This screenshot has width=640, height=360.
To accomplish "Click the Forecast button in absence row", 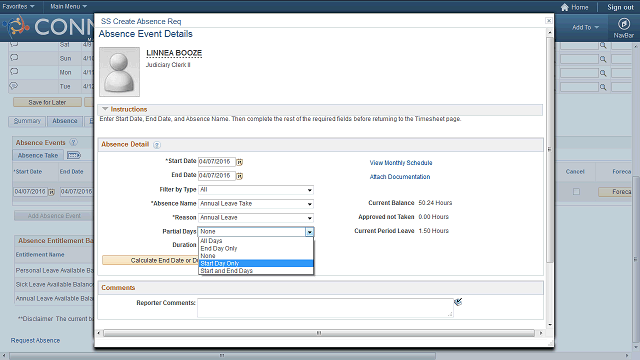I will (x=615, y=191).
